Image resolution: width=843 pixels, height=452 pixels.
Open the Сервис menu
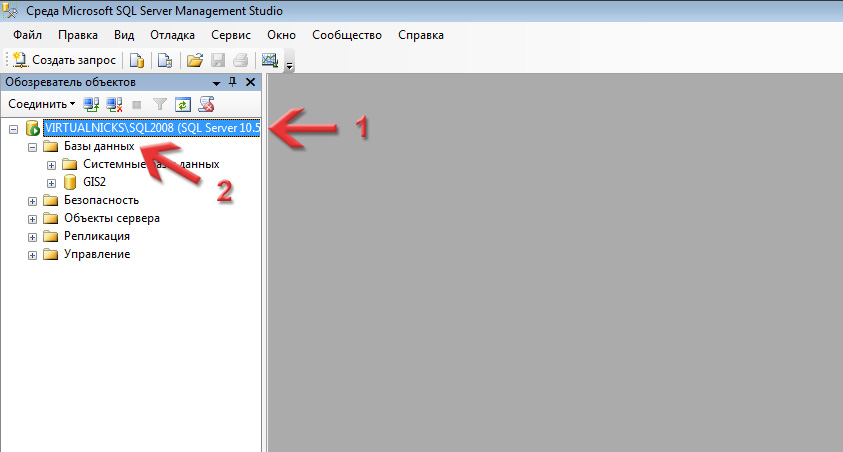click(x=231, y=35)
